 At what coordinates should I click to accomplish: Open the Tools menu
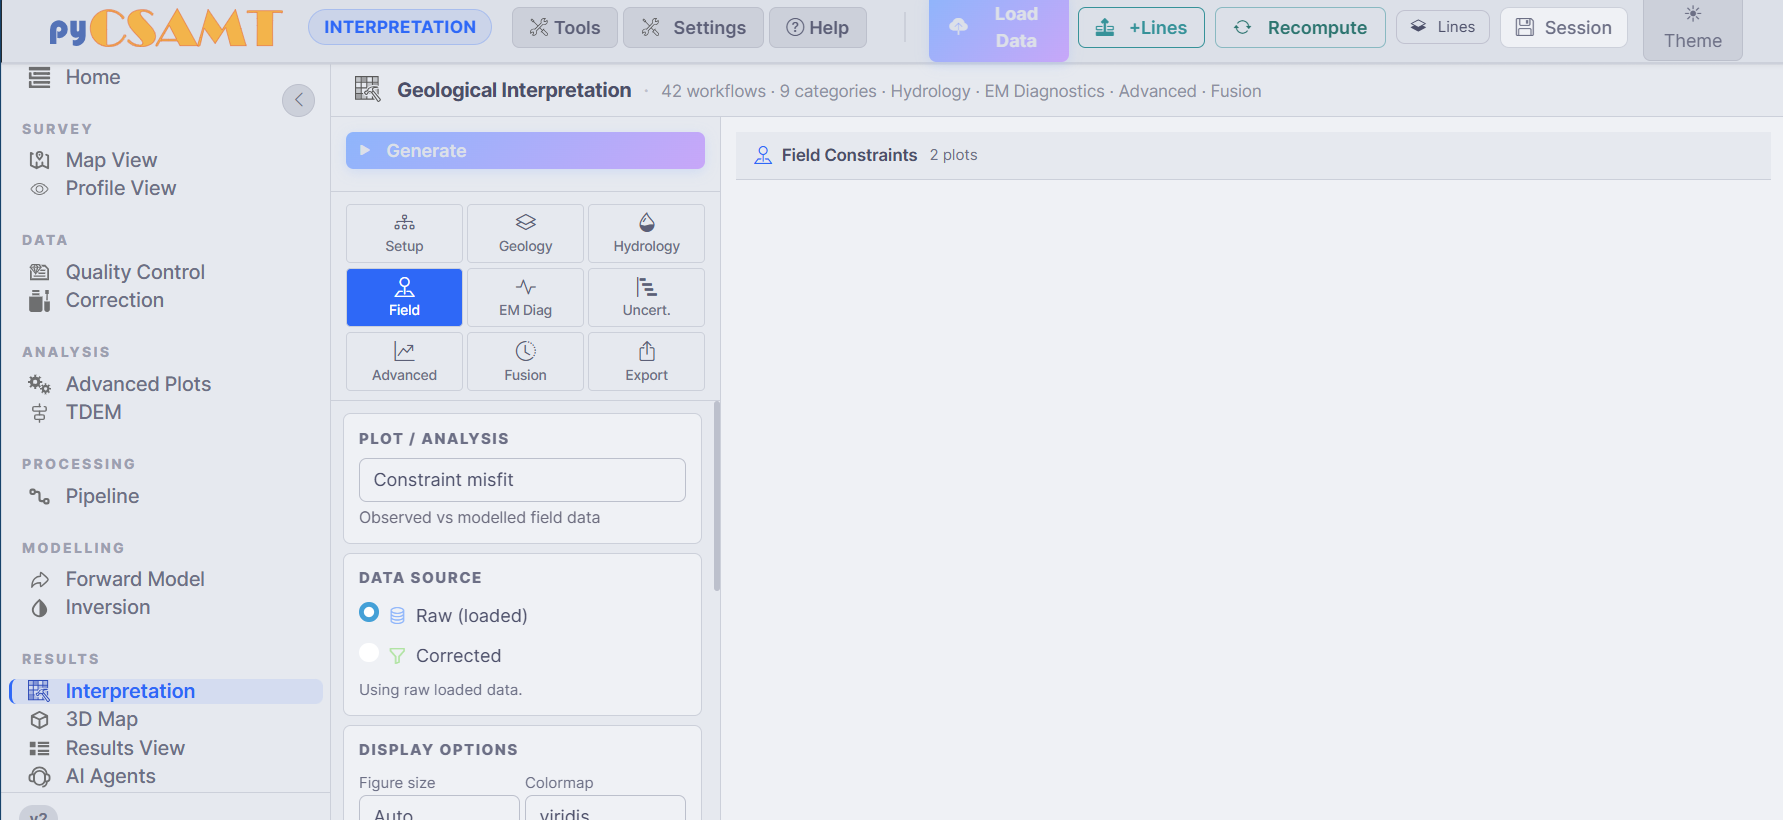pyautogui.click(x=565, y=28)
